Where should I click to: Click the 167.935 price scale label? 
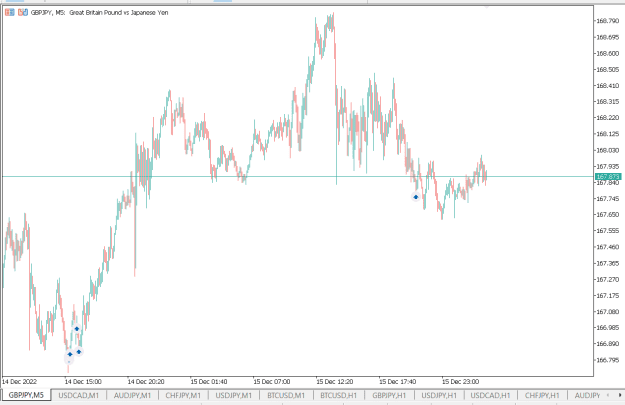click(607, 166)
